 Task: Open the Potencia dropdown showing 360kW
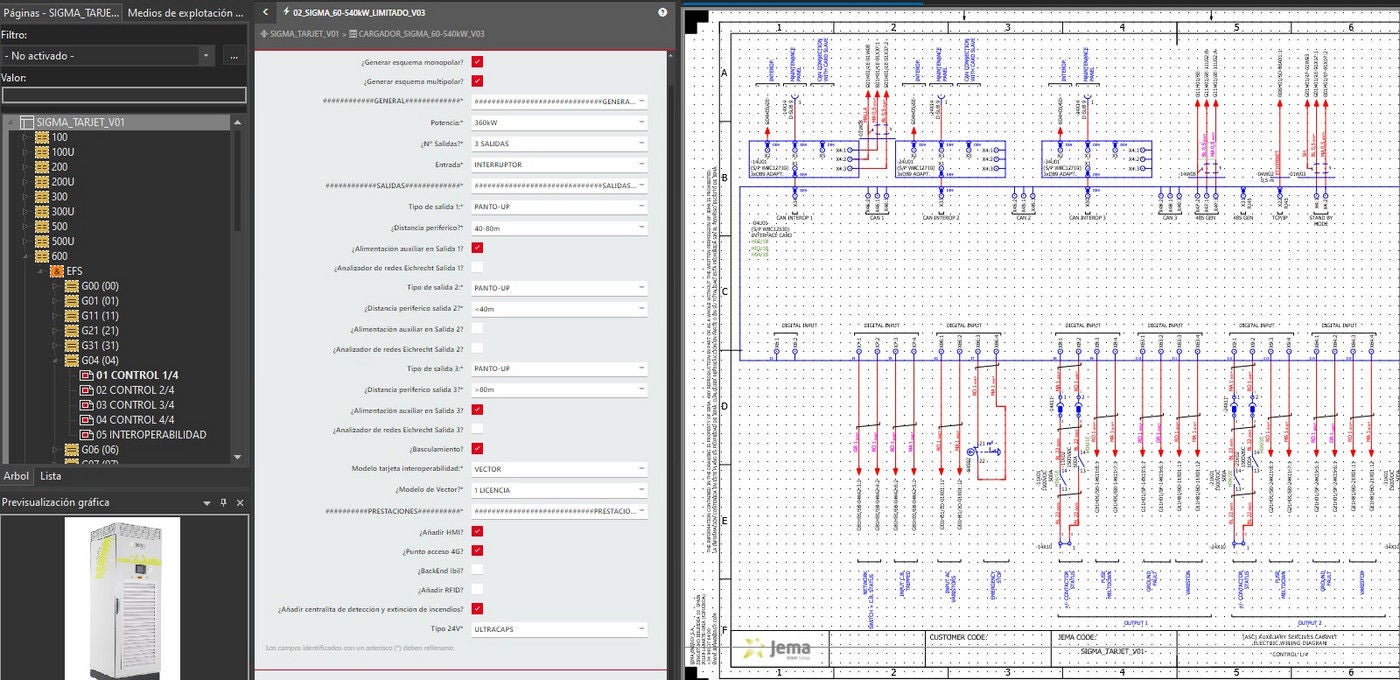click(x=559, y=122)
